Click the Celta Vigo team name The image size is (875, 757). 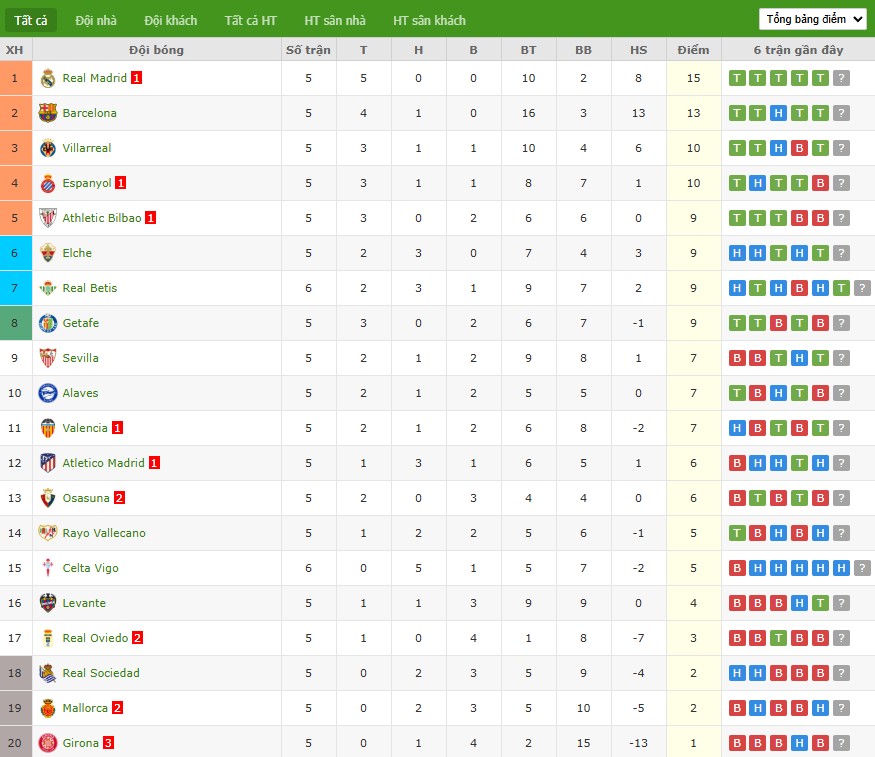coord(90,568)
